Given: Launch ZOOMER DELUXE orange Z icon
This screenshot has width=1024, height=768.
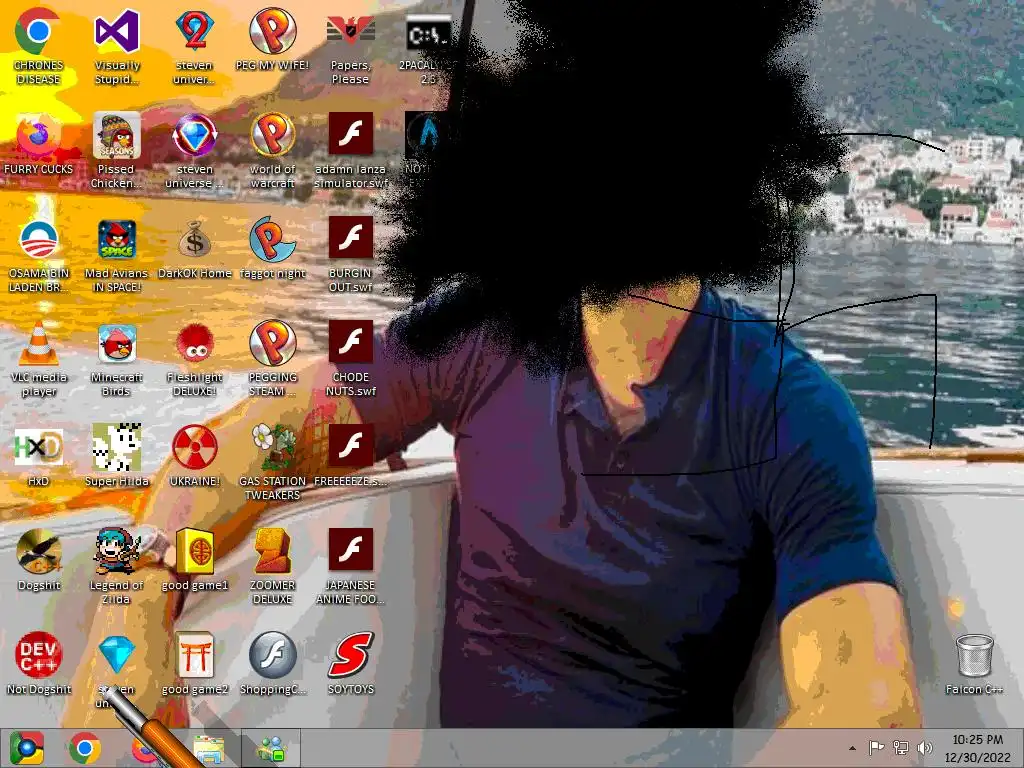Looking at the screenshot, I should tap(272, 552).
